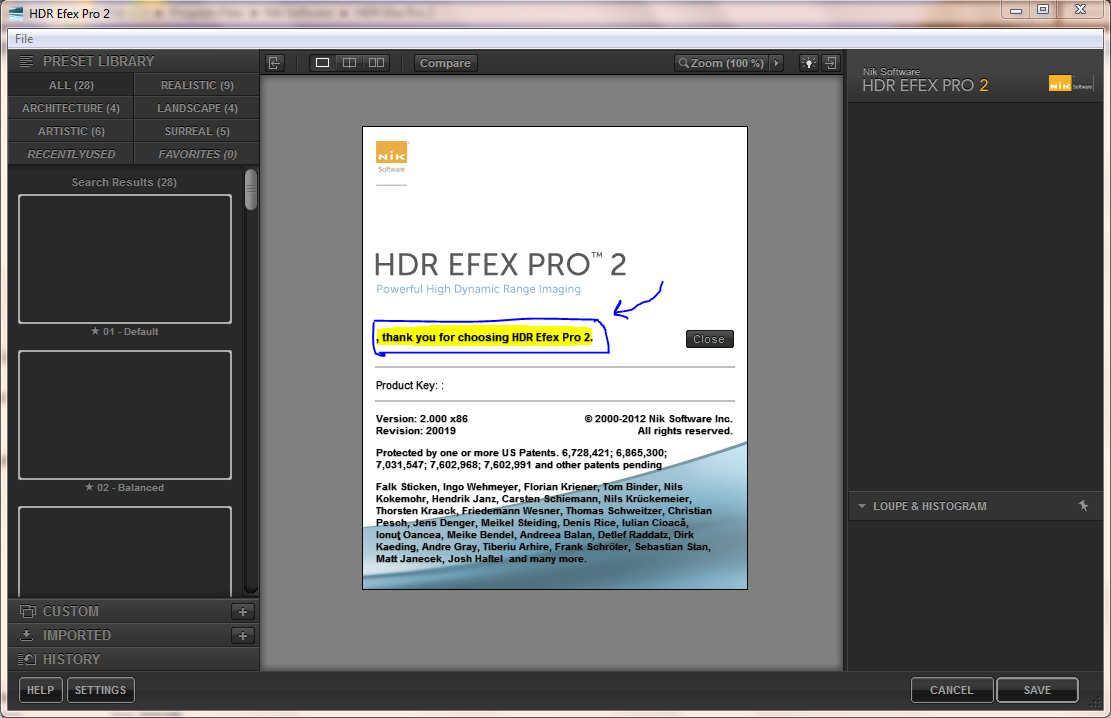The width and height of the screenshot is (1111, 718).
Task: Expand the HISTORY section
Action: click(x=133, y=659)
